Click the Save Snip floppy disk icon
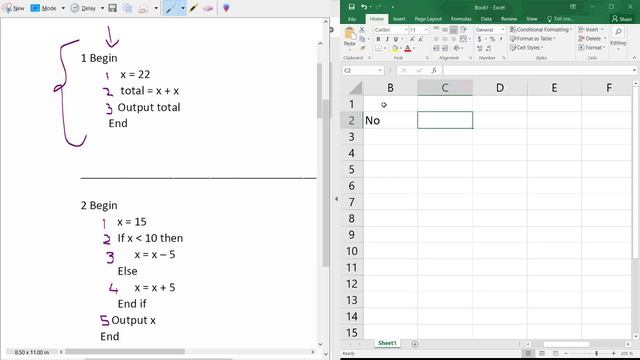 click(x=113, y=8)
